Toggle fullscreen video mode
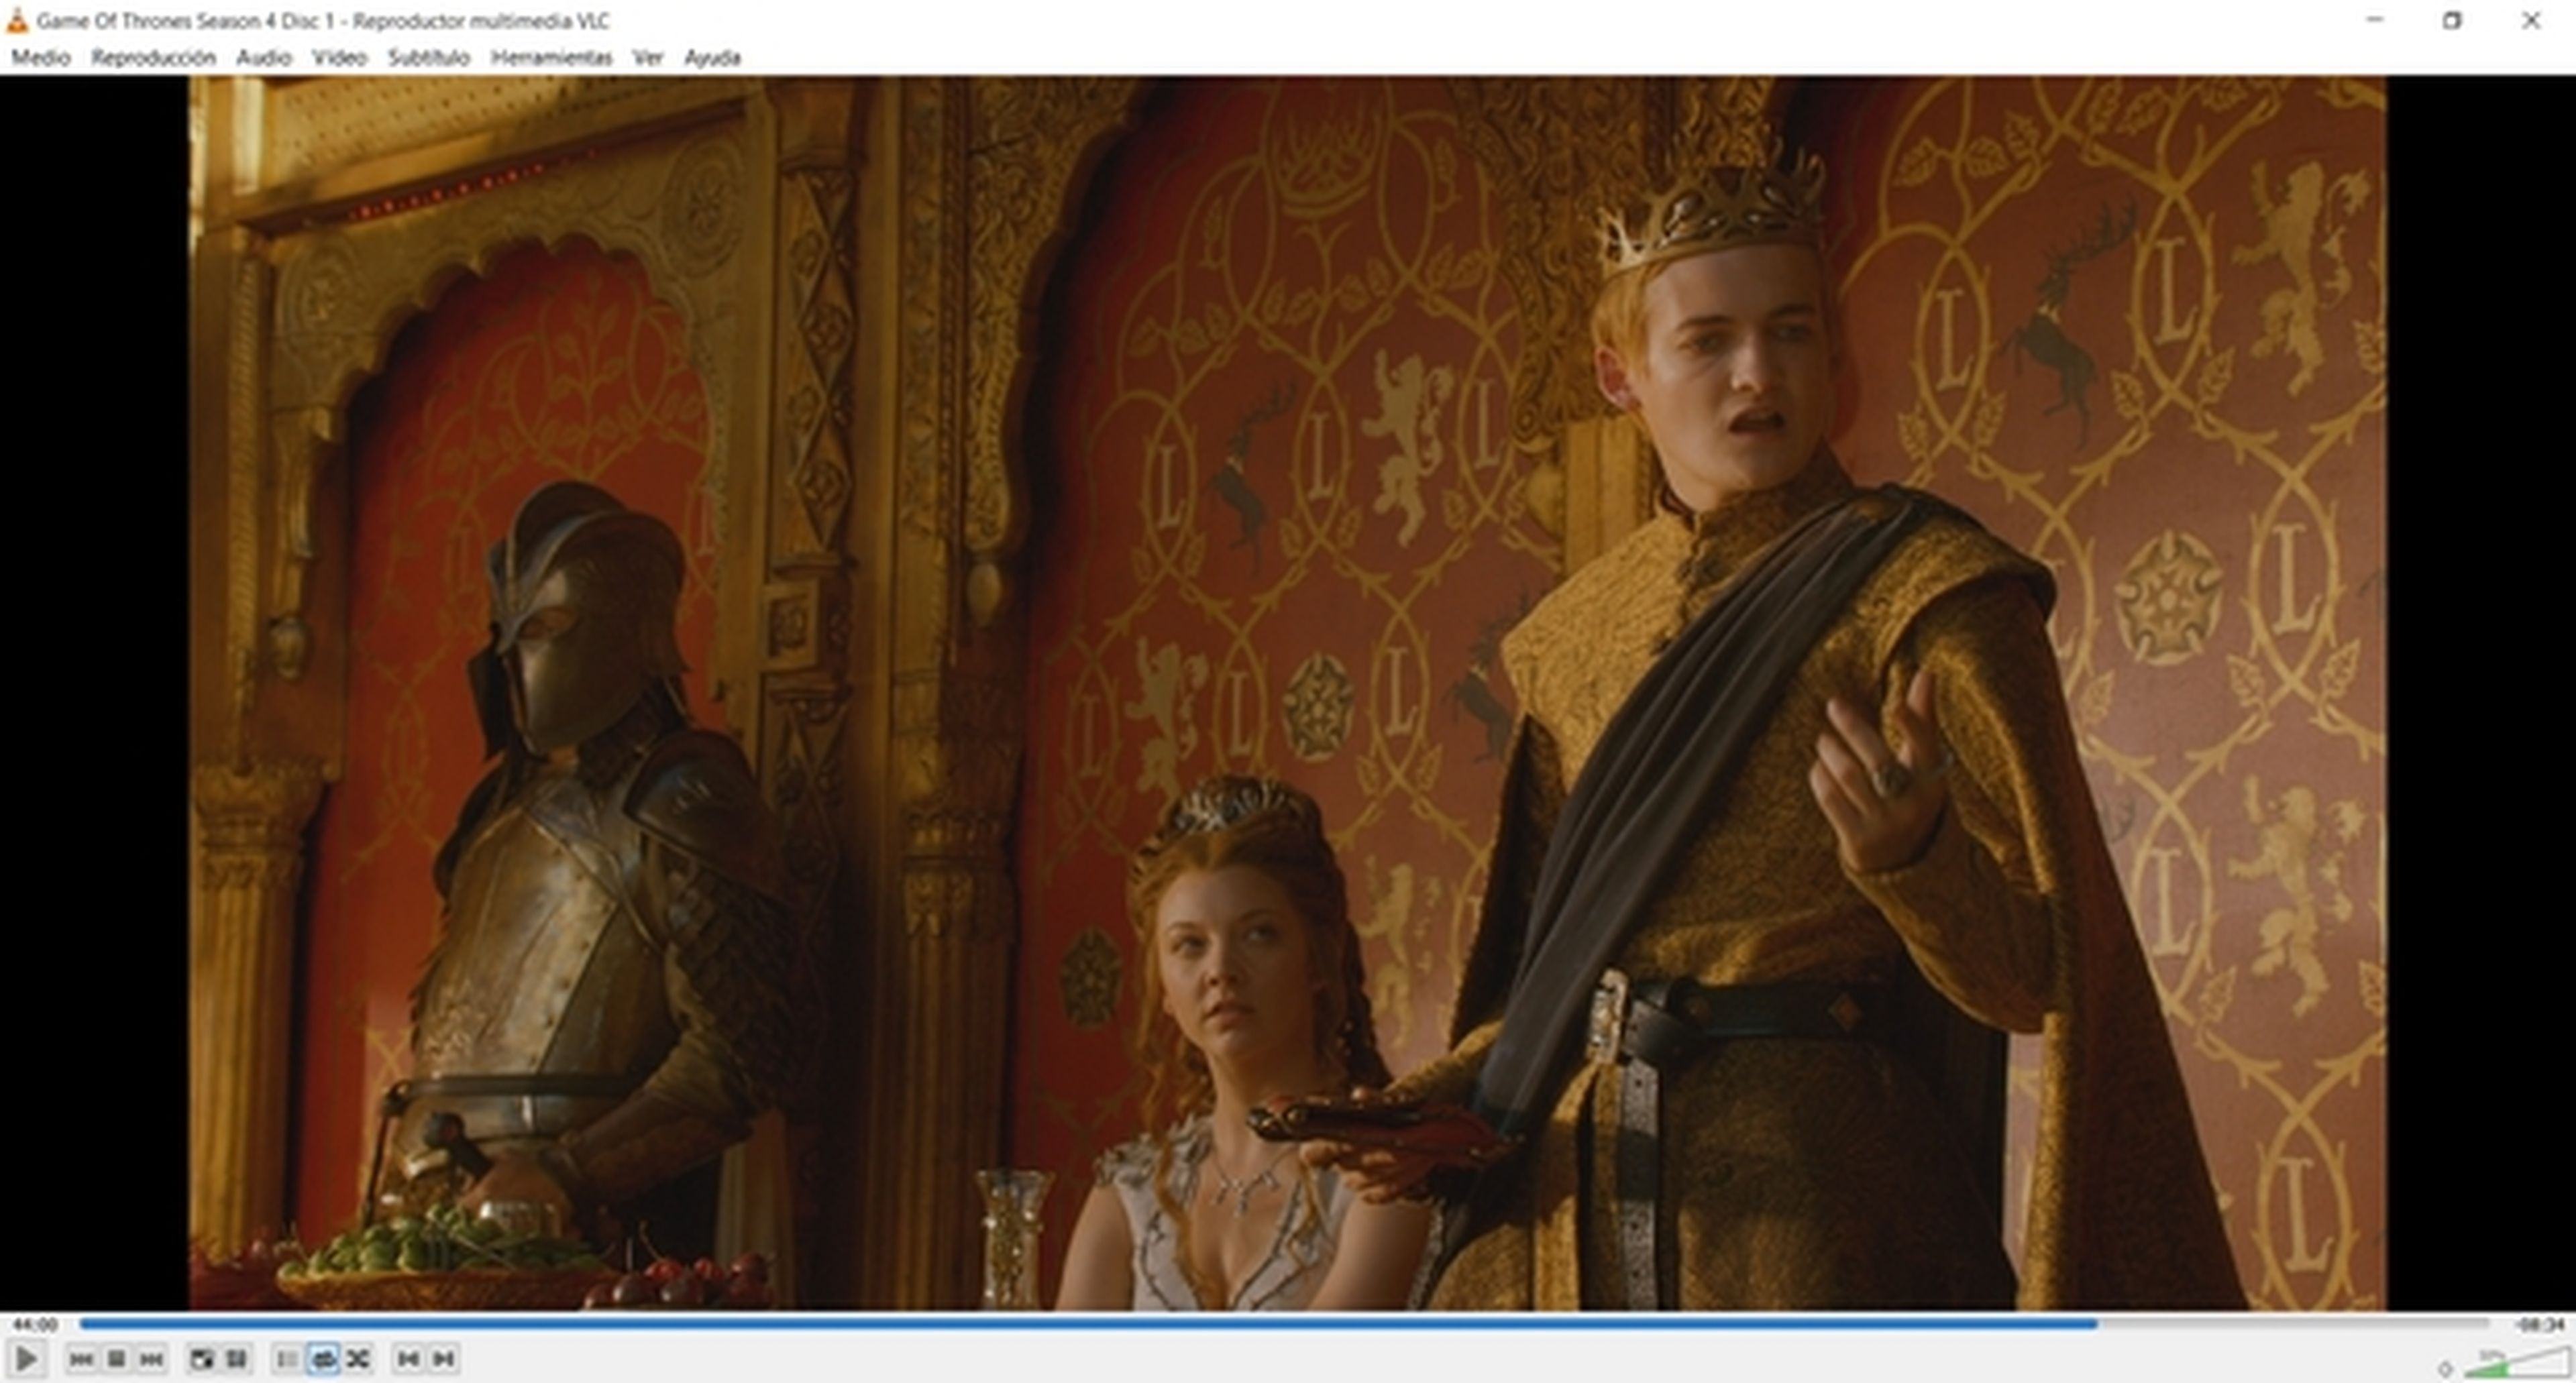2576x1383 pixels. (x=201, y=1359)
